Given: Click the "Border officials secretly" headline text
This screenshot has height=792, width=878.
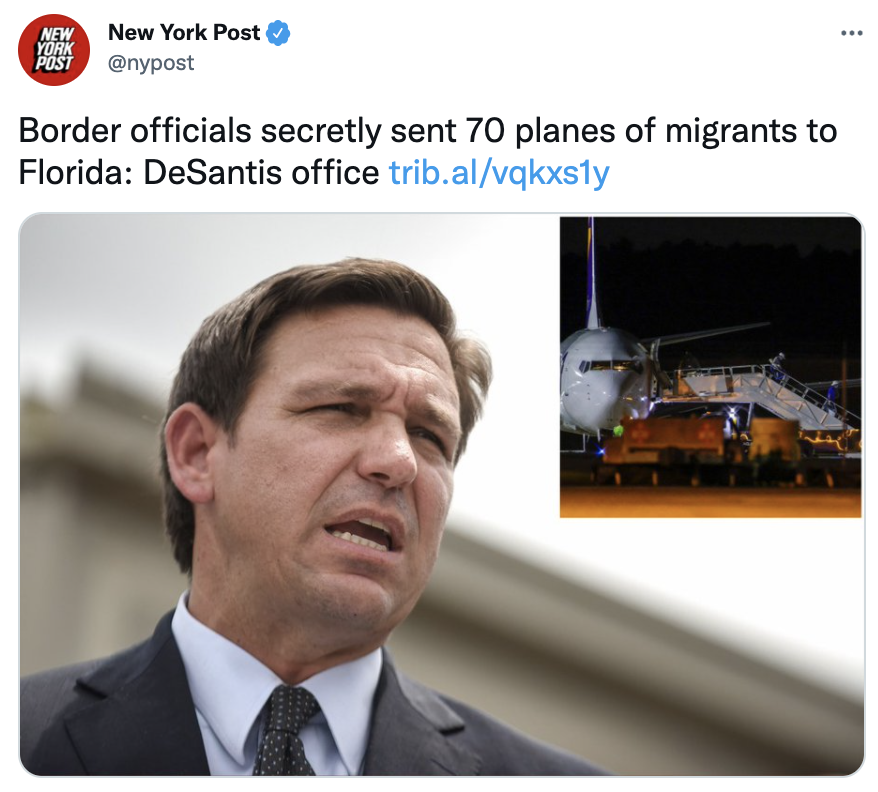Looking at the screenshot, I should click(200, 132).
